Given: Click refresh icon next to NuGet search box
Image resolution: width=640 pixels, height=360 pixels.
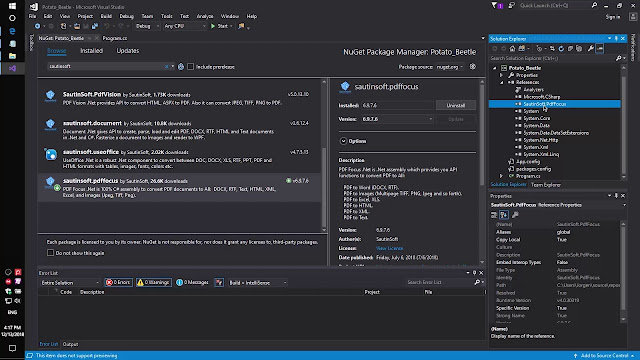Looking at the screenshot, I should (181, 67).
